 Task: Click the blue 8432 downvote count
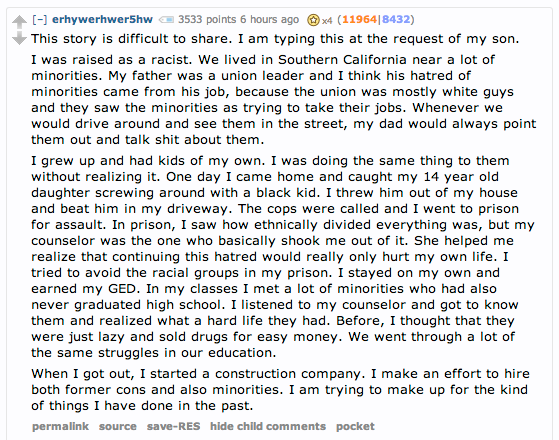point(396,19)
